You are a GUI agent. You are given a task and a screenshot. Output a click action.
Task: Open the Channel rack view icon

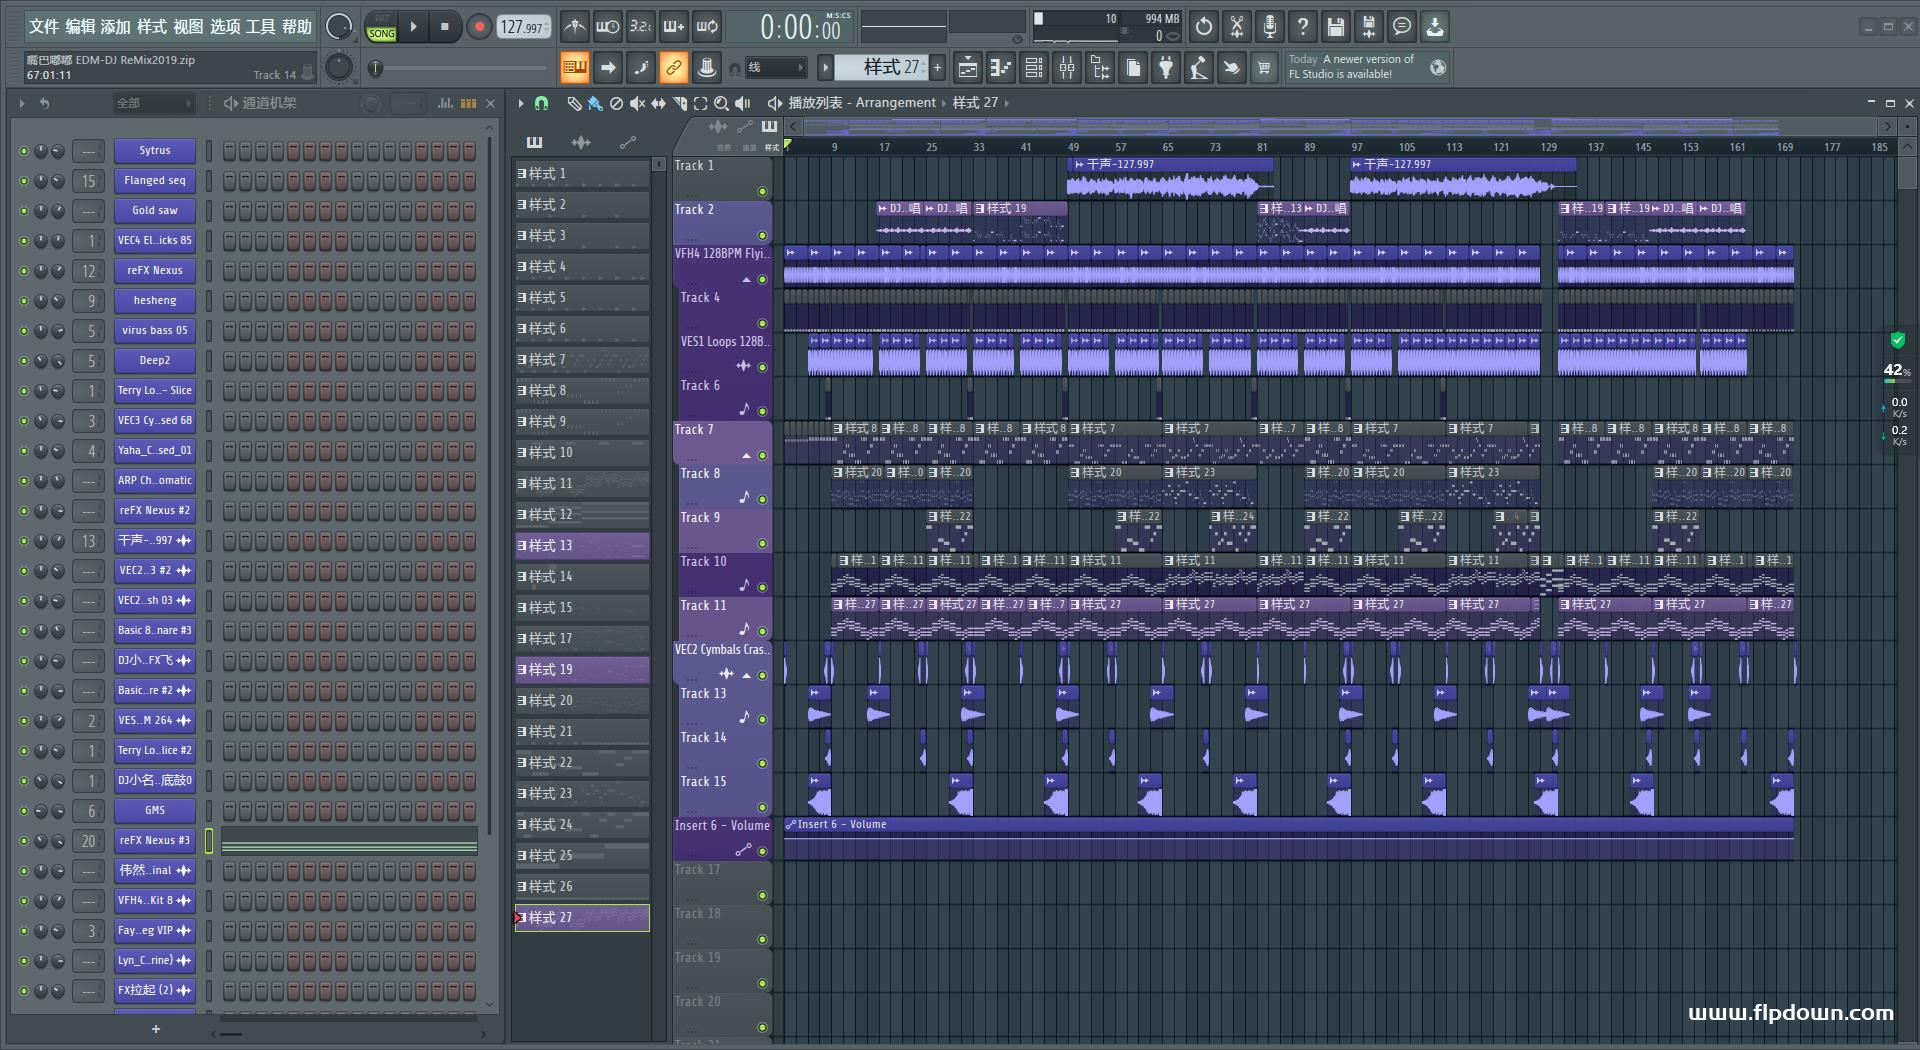click(x=1034, y=68)
